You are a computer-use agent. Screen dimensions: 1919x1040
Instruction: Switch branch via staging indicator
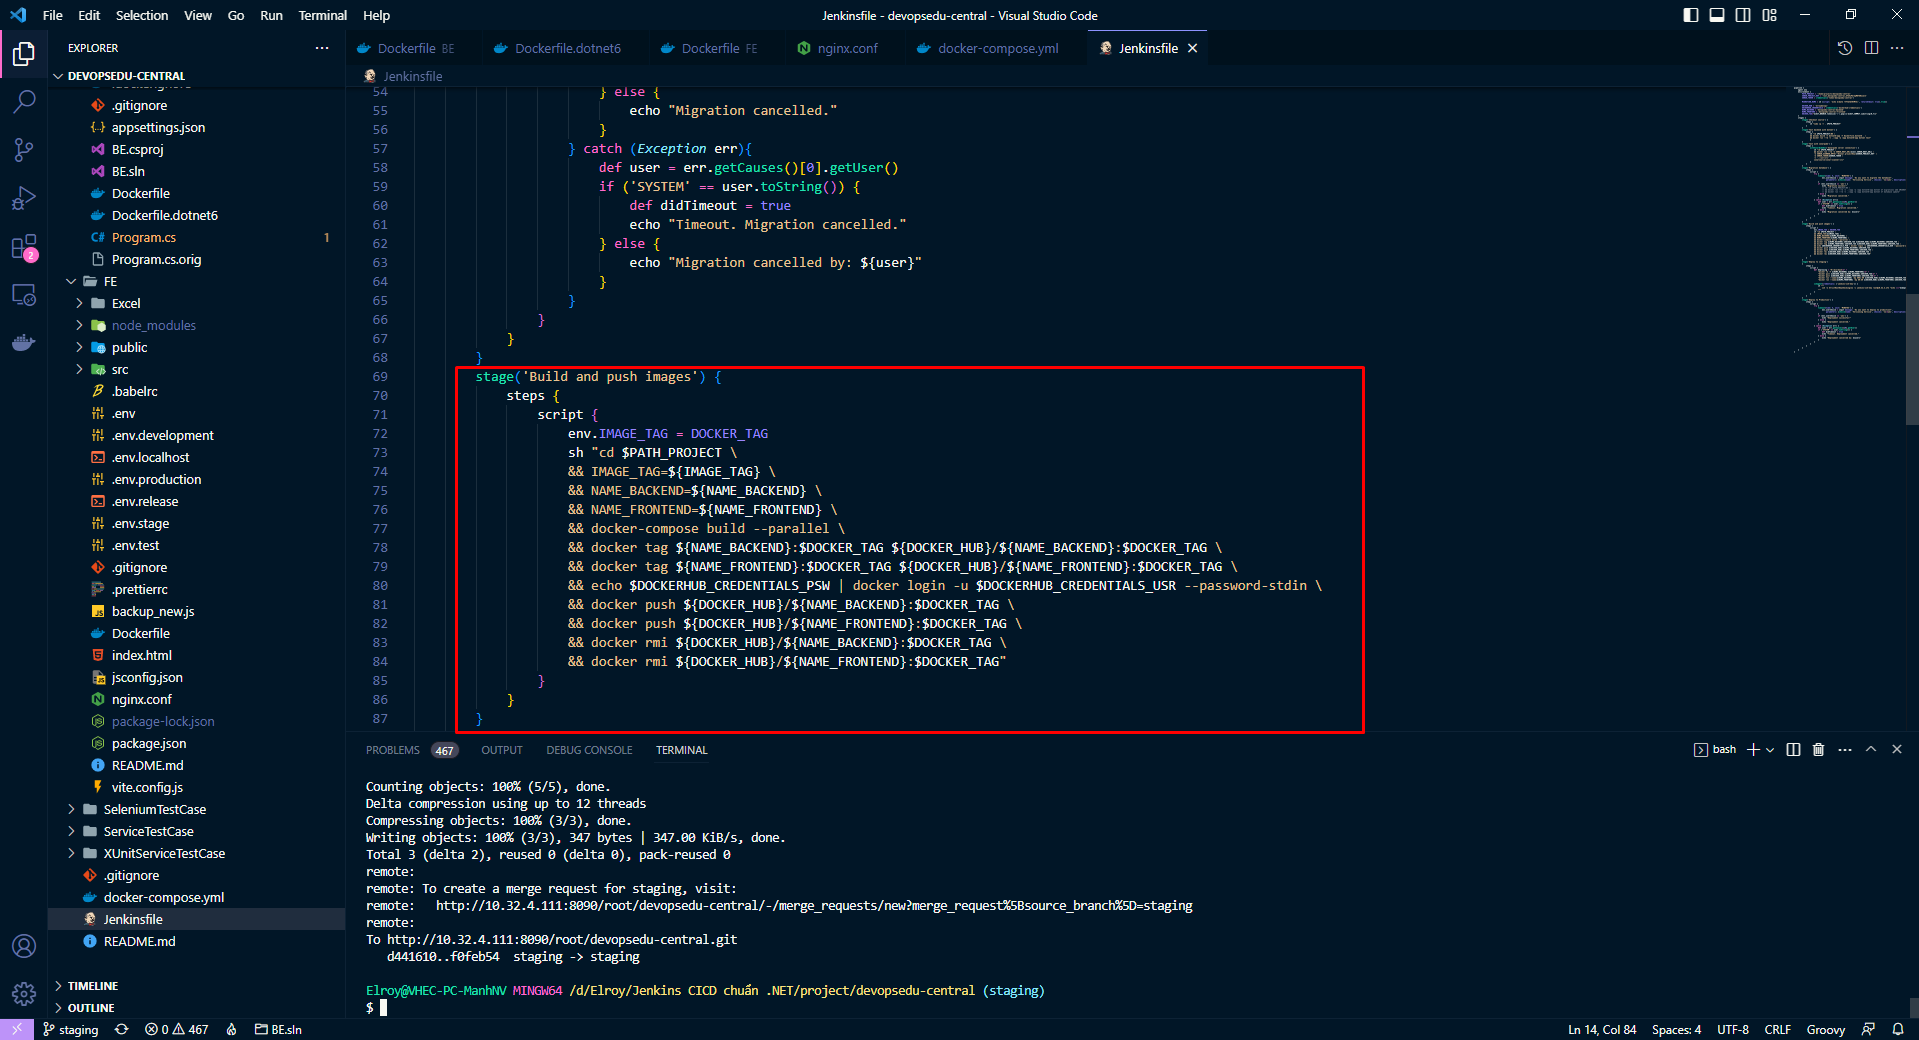(x=71, y=1029)
